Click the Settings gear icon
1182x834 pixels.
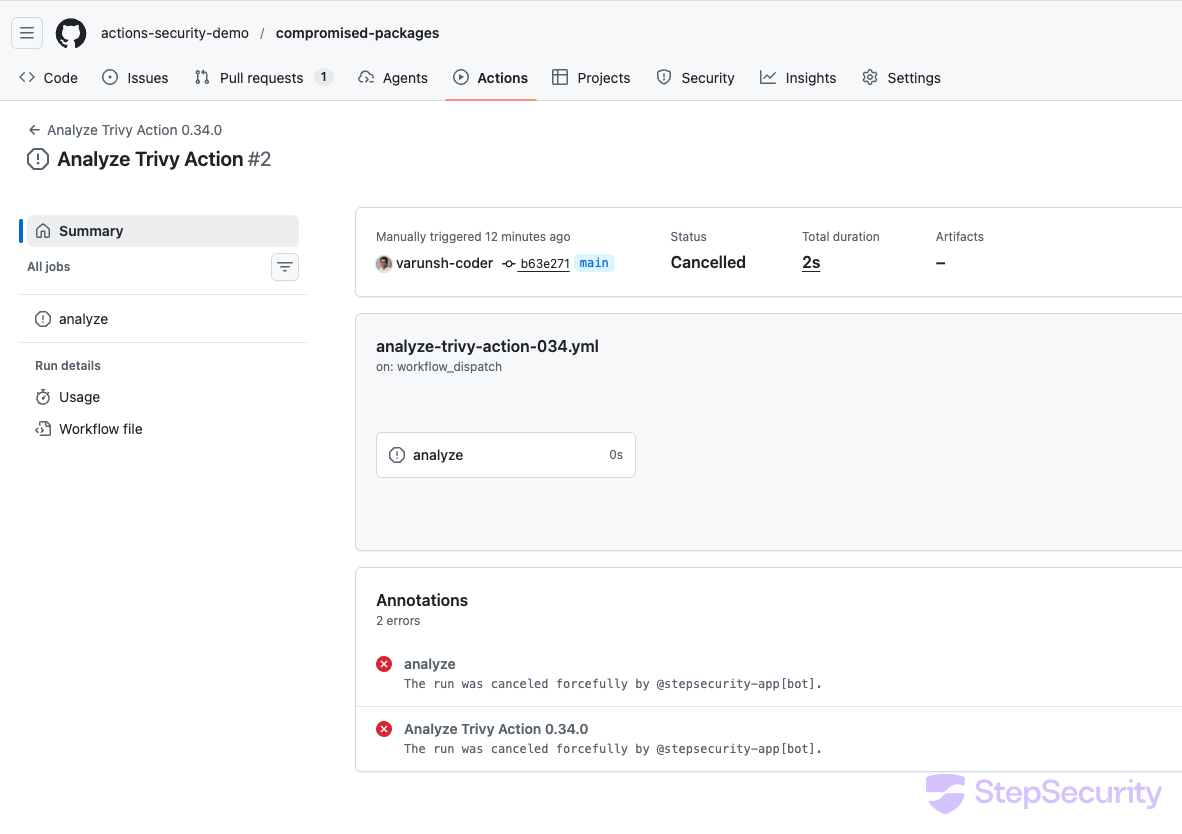point(870,77)
